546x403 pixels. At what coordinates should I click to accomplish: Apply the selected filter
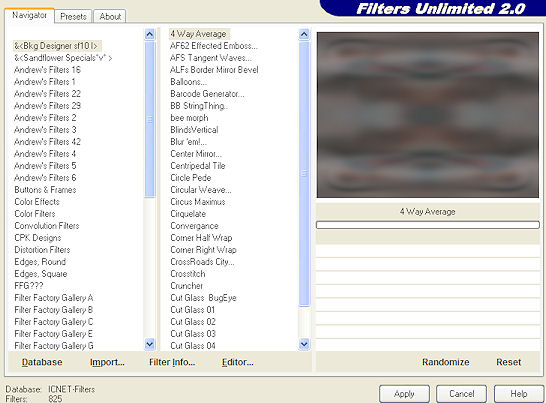point(404,394)
